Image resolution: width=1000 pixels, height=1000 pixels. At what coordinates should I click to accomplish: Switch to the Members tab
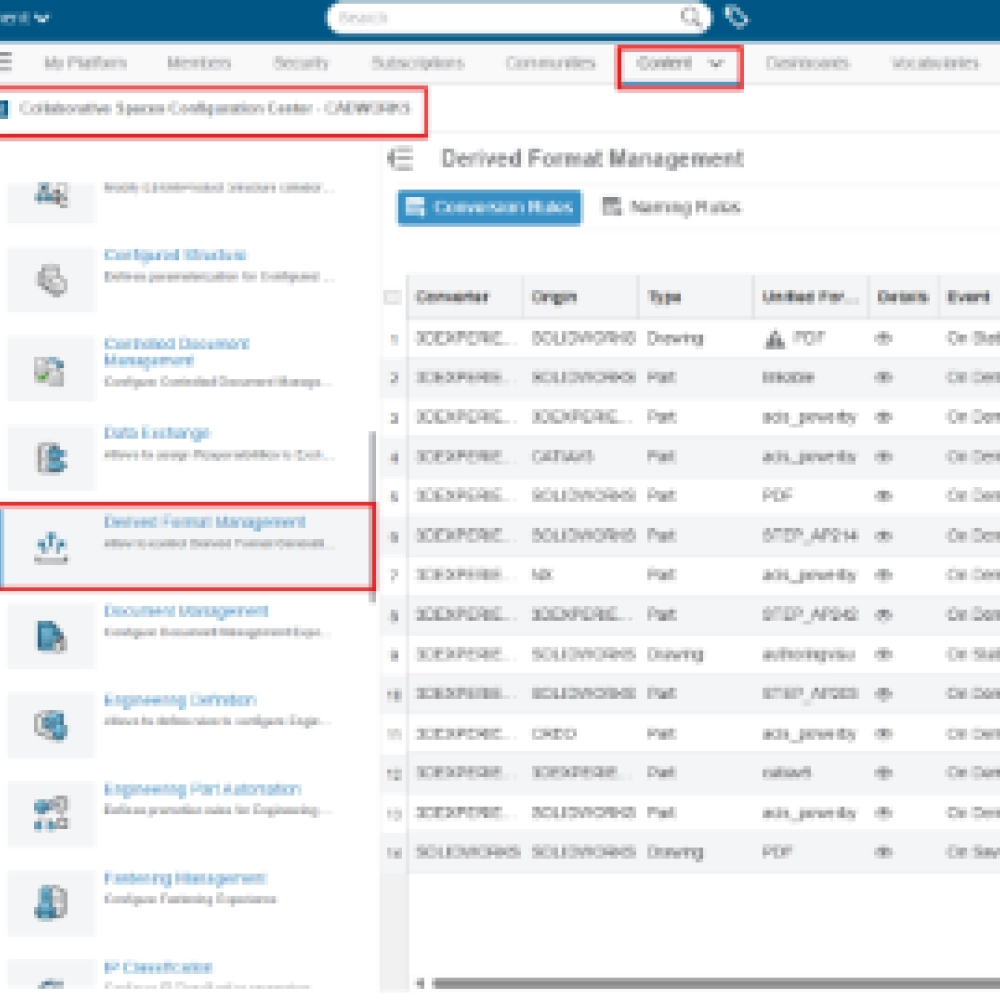point(198,63)
